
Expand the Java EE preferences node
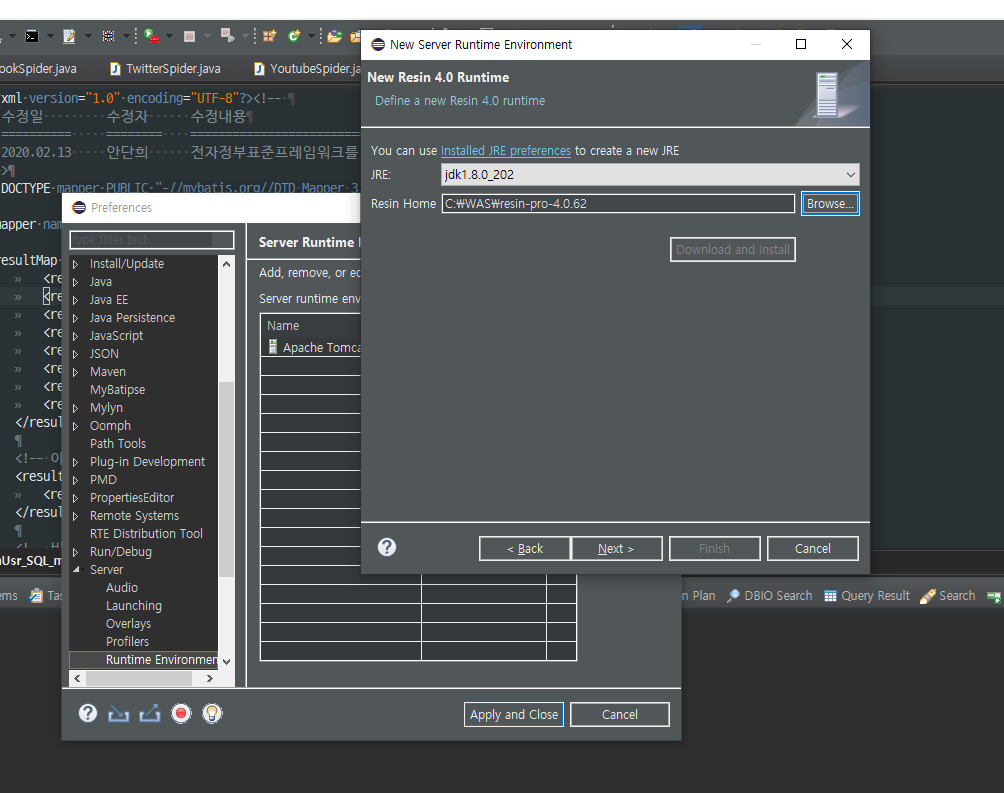(76, 300)
